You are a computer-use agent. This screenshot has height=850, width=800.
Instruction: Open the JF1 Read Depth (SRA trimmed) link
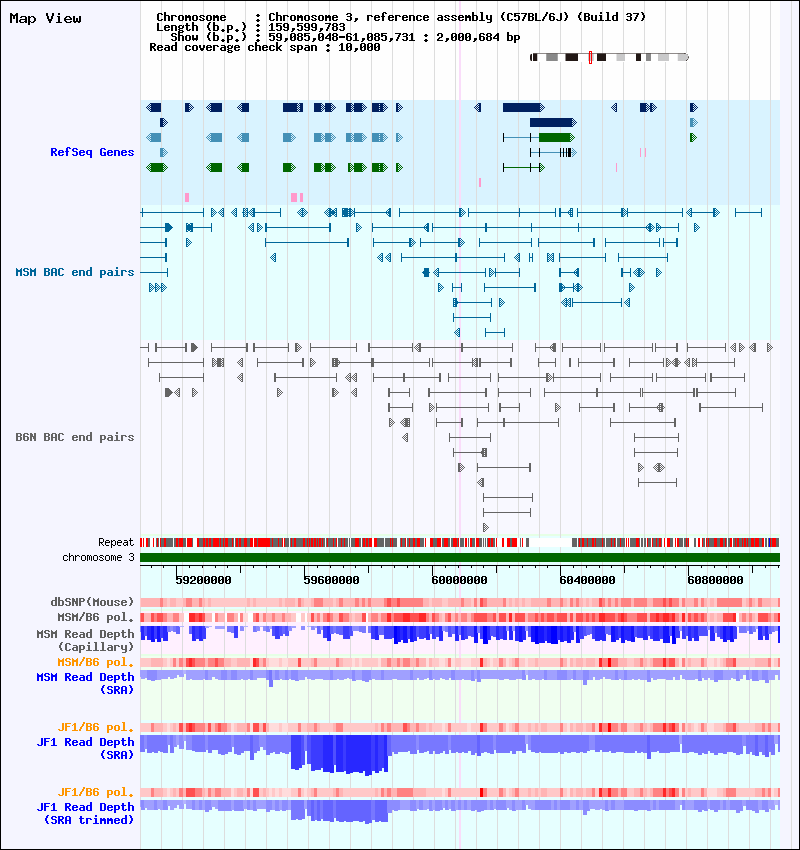click(85, 813)
